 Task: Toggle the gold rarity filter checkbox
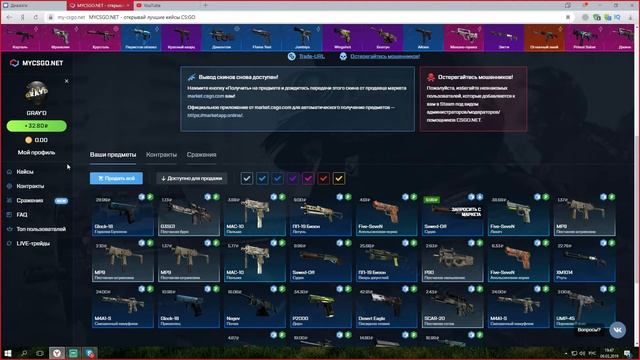(339, 178)
